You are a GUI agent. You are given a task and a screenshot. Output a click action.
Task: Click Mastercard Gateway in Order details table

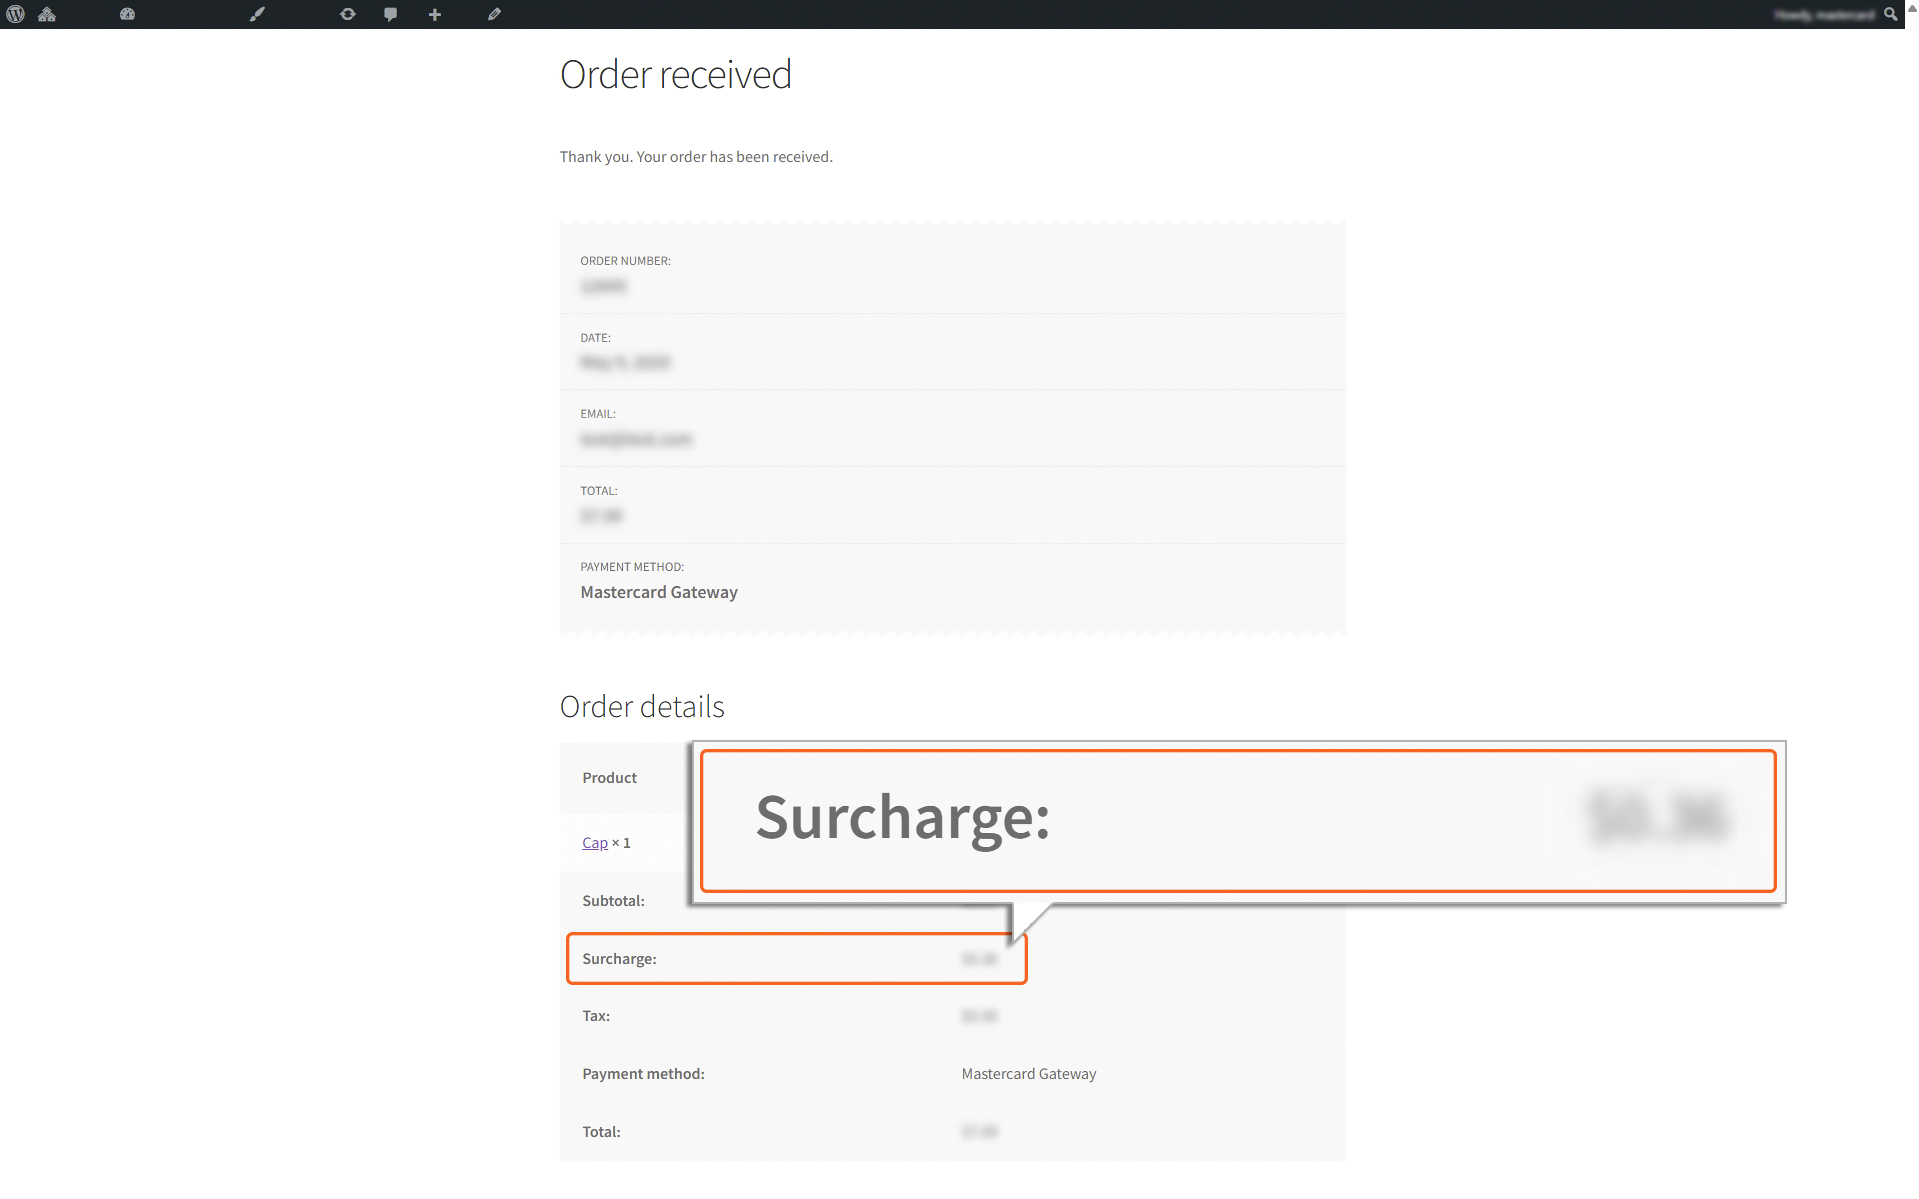pyautogui.click(x=1028, y=1074)
